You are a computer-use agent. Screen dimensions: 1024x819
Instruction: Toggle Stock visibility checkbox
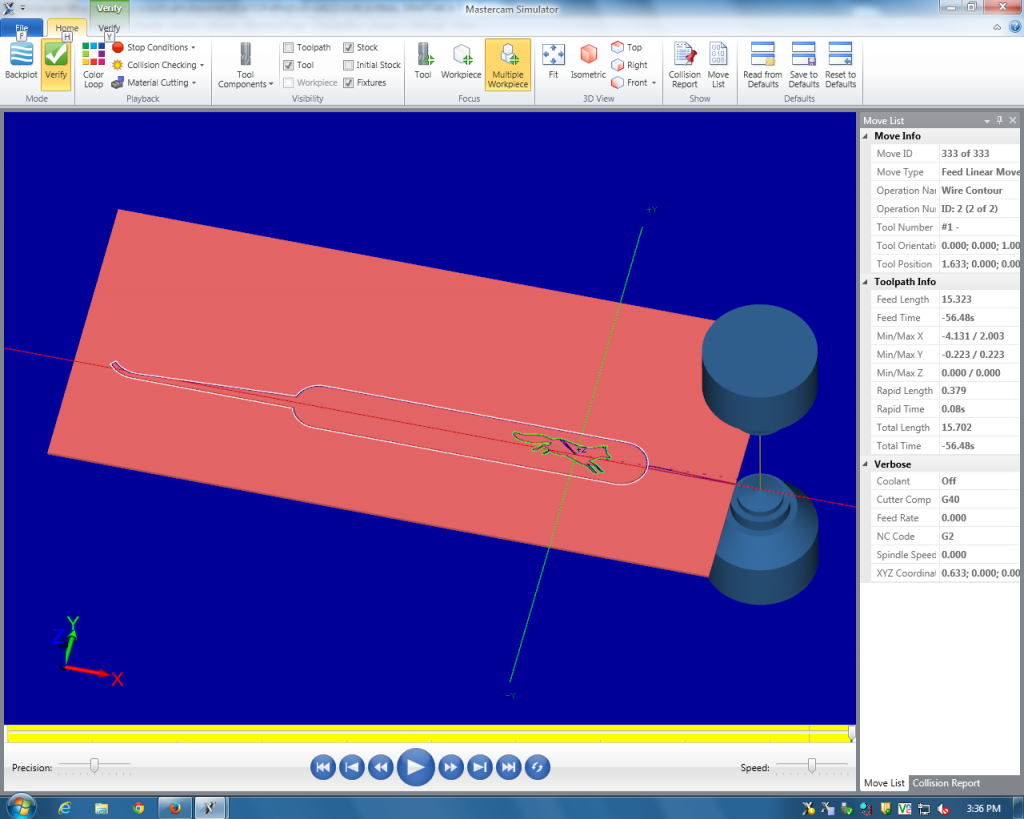349,48
